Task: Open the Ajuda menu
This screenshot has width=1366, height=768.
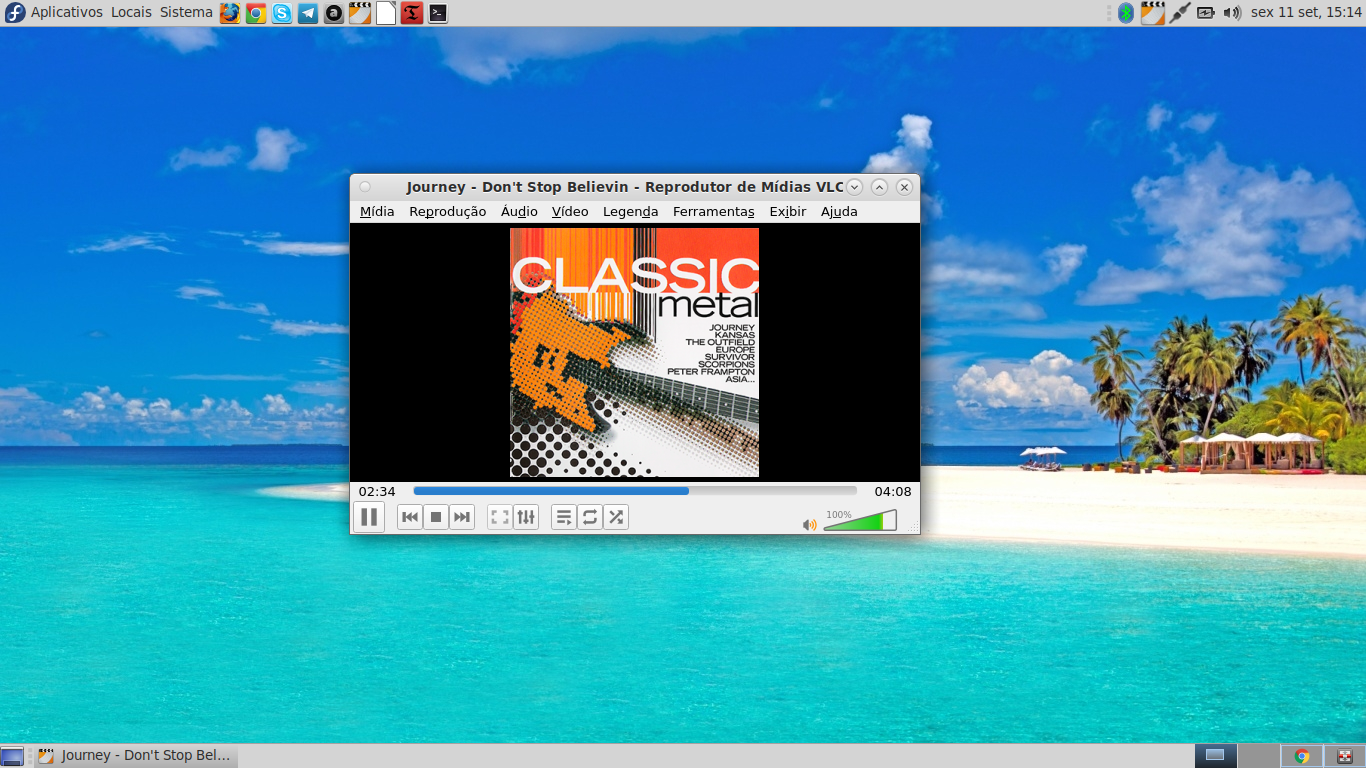Action: (839, 211)
